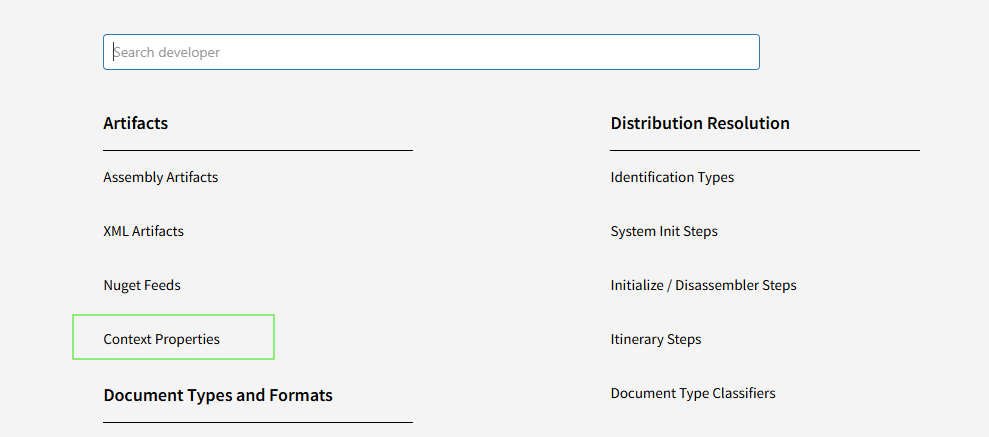Select the last link under Artifacts
The image size is (989, 437).
[162, 339]
